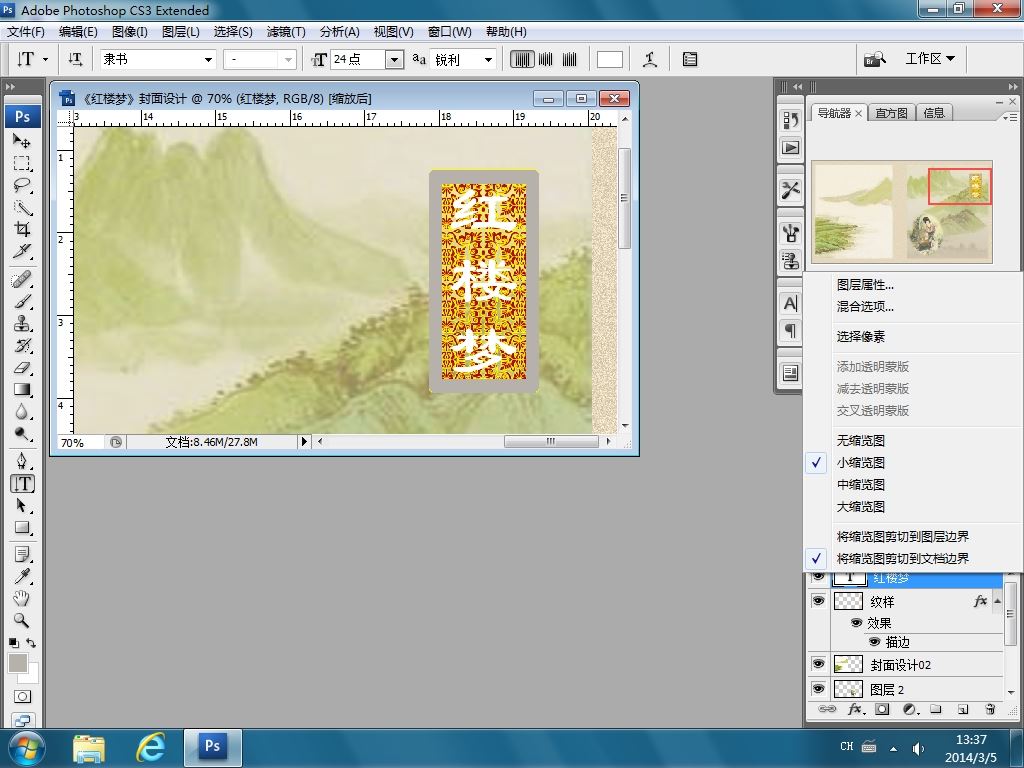Select the Gradient tool
This screenshot has height=768, width=1024.
tap(22, 390)
